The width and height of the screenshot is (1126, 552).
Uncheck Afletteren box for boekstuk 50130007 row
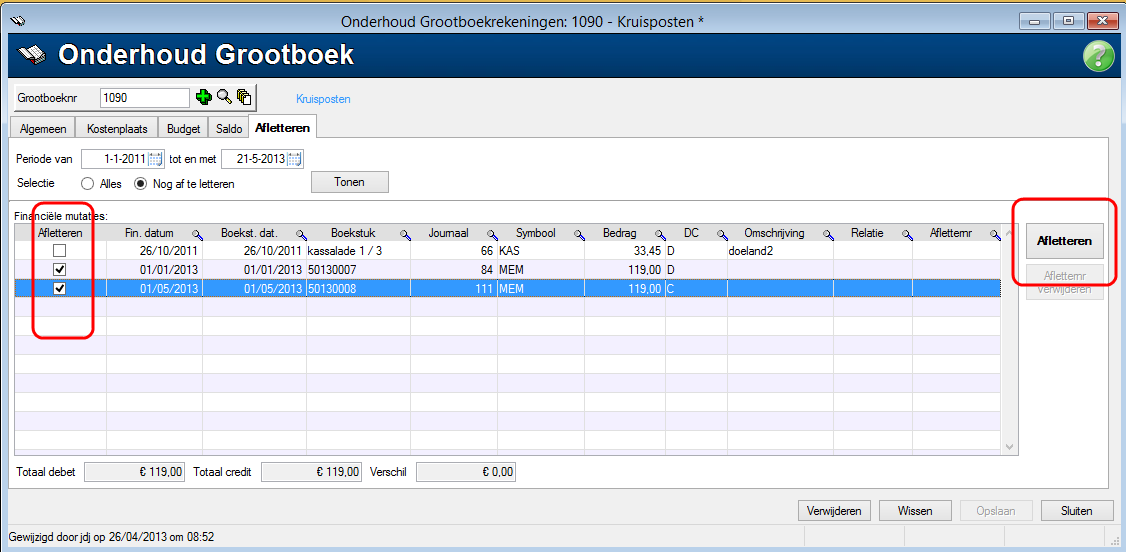[60, 269]
